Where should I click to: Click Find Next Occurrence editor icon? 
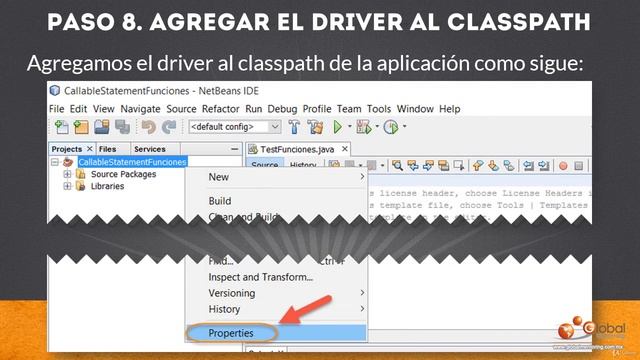coord(428,165)
